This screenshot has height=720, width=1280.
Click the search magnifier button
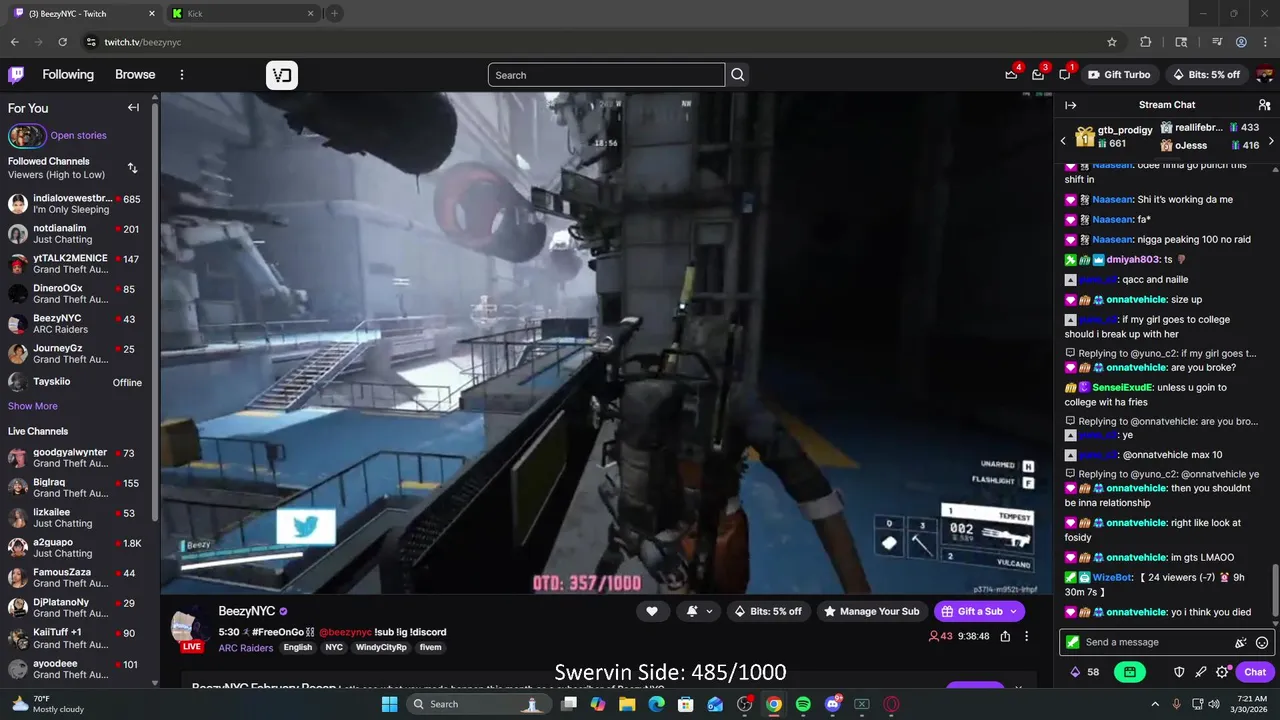click(738, 75)
